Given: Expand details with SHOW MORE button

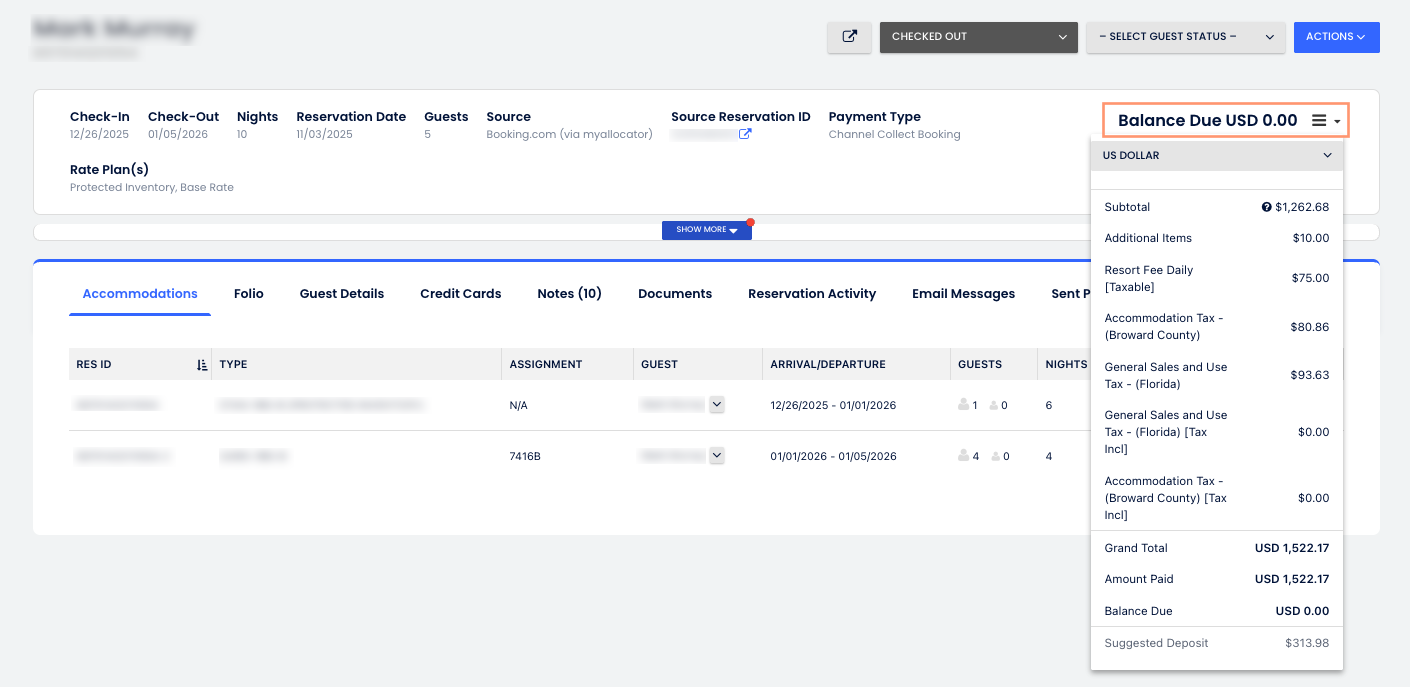Looking at the screenshot, I should click(x=706, y=230).
